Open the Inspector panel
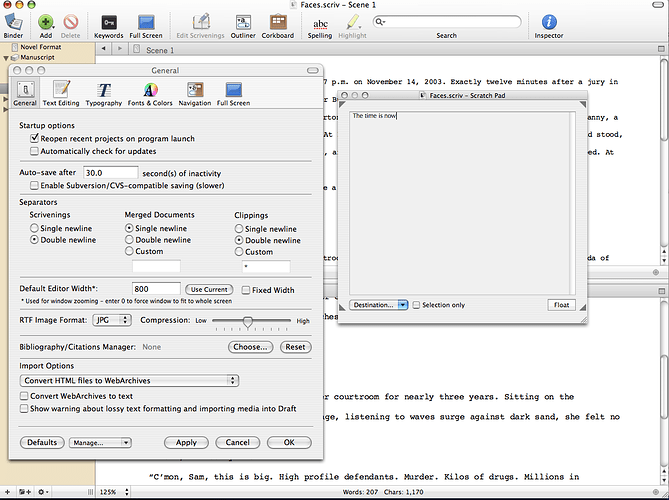Image resolution: width=669 pixels, height=500 pixels. pyautogui.click(x=549, y=22)
